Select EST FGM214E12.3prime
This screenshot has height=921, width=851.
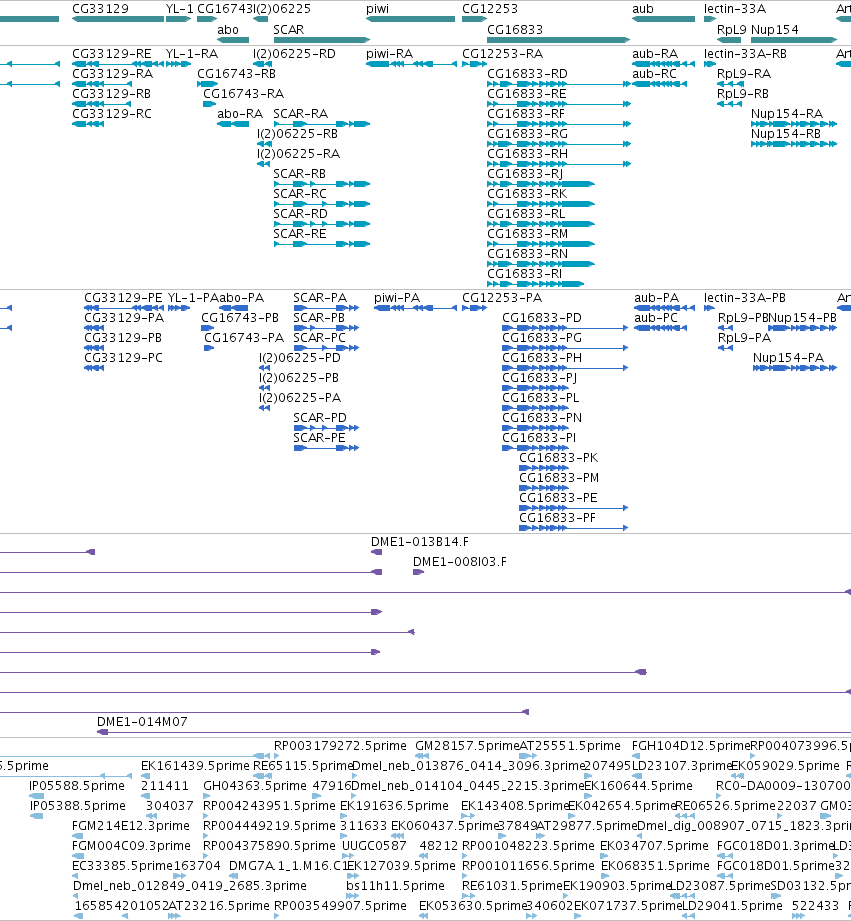[131, 825]
